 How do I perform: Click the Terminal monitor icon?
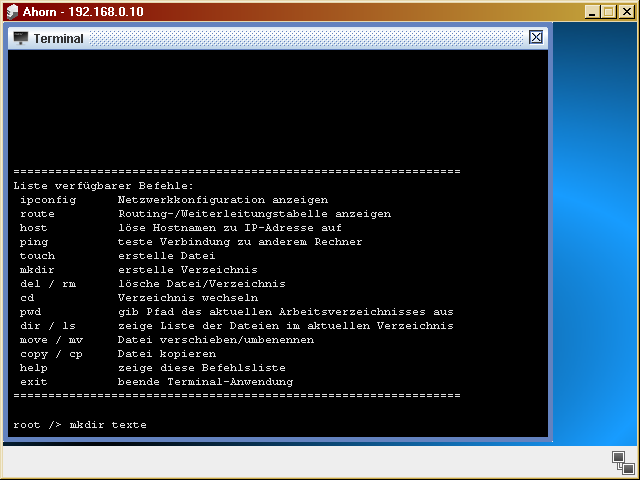(x=20, y=38)
